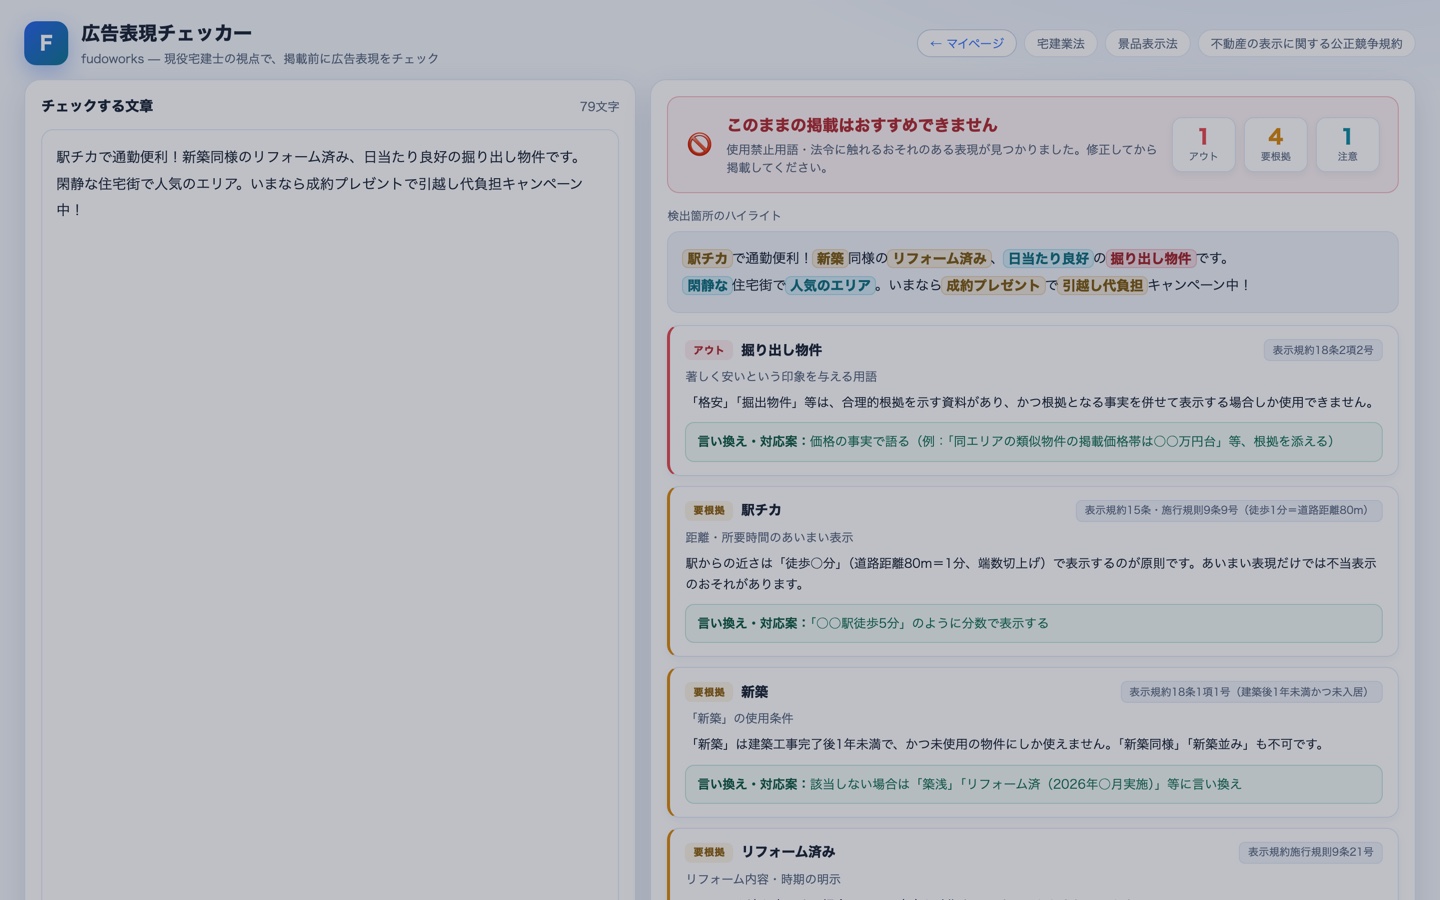The height and width of the screenshot is (900, 1440).
Task: Click the 要根拠 badge on 新築 card
Action: tap(708, 692)
